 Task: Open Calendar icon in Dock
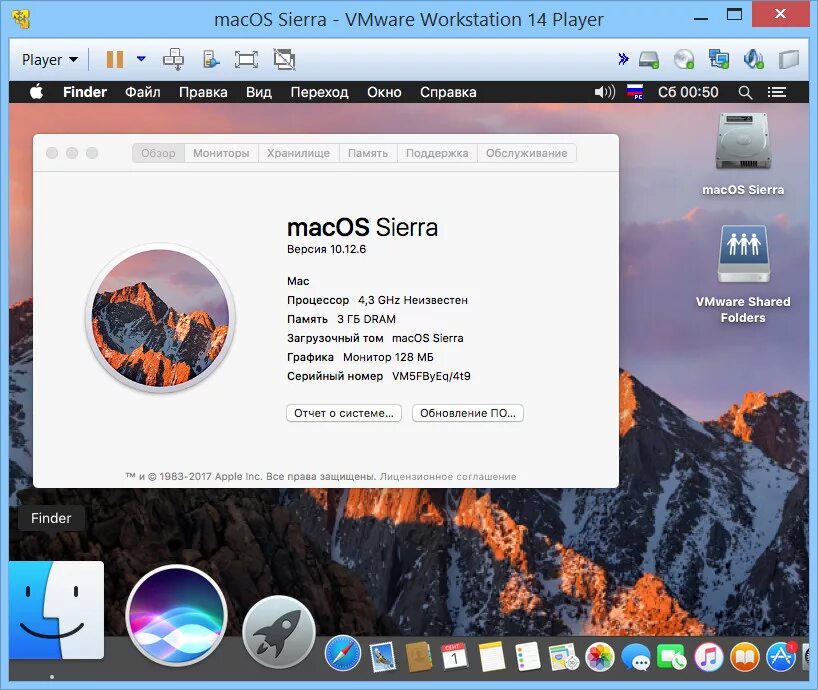(454, 656)
